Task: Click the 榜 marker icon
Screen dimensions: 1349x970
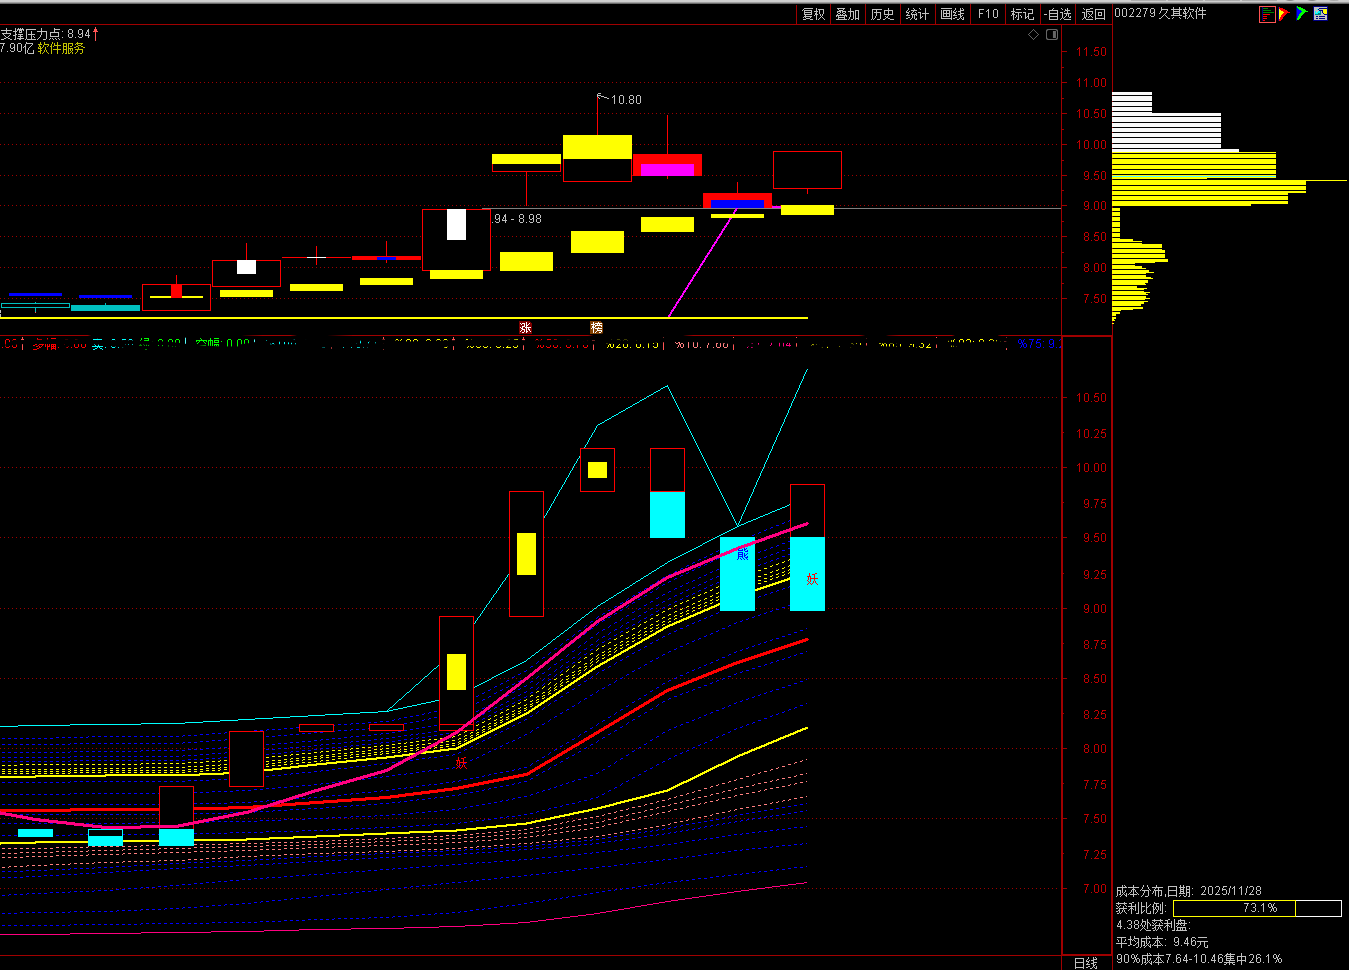Action: (597, 328)
